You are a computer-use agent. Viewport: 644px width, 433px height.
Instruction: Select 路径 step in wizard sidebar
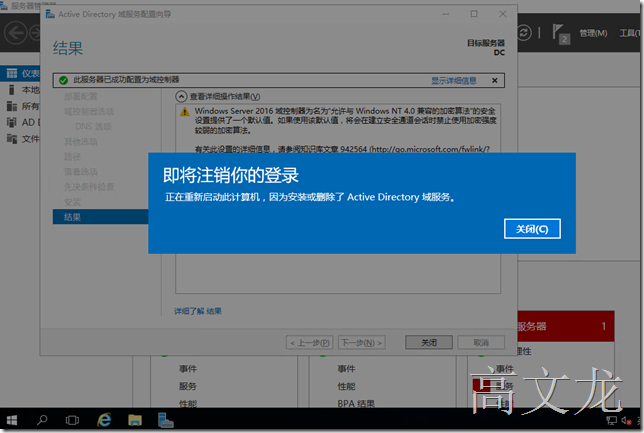pos(72,157)
